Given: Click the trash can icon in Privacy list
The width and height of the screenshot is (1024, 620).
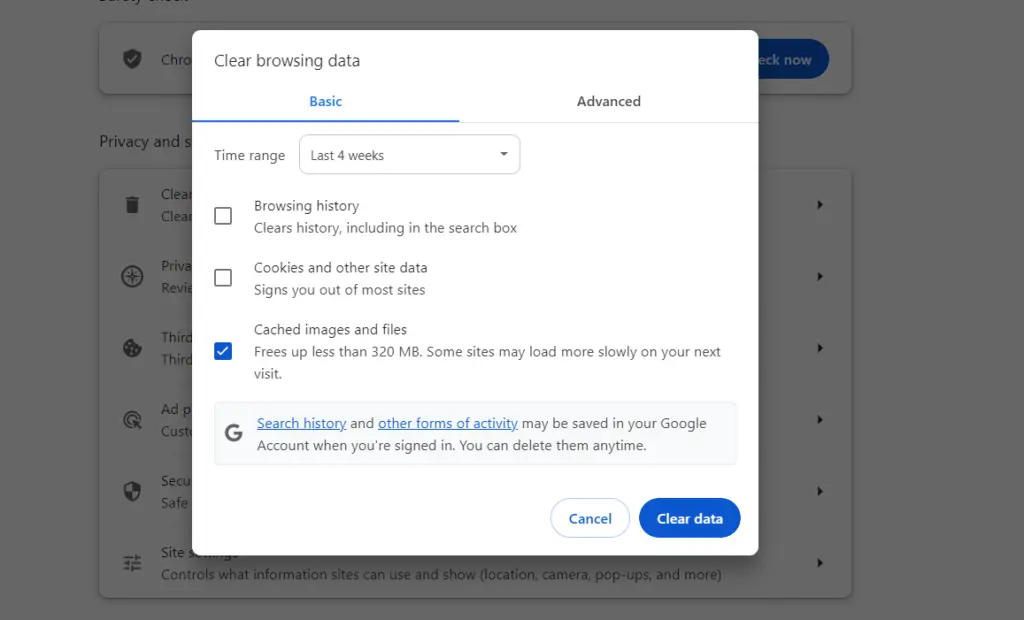Looking at the screenshot, I should (x=132, y=205).
